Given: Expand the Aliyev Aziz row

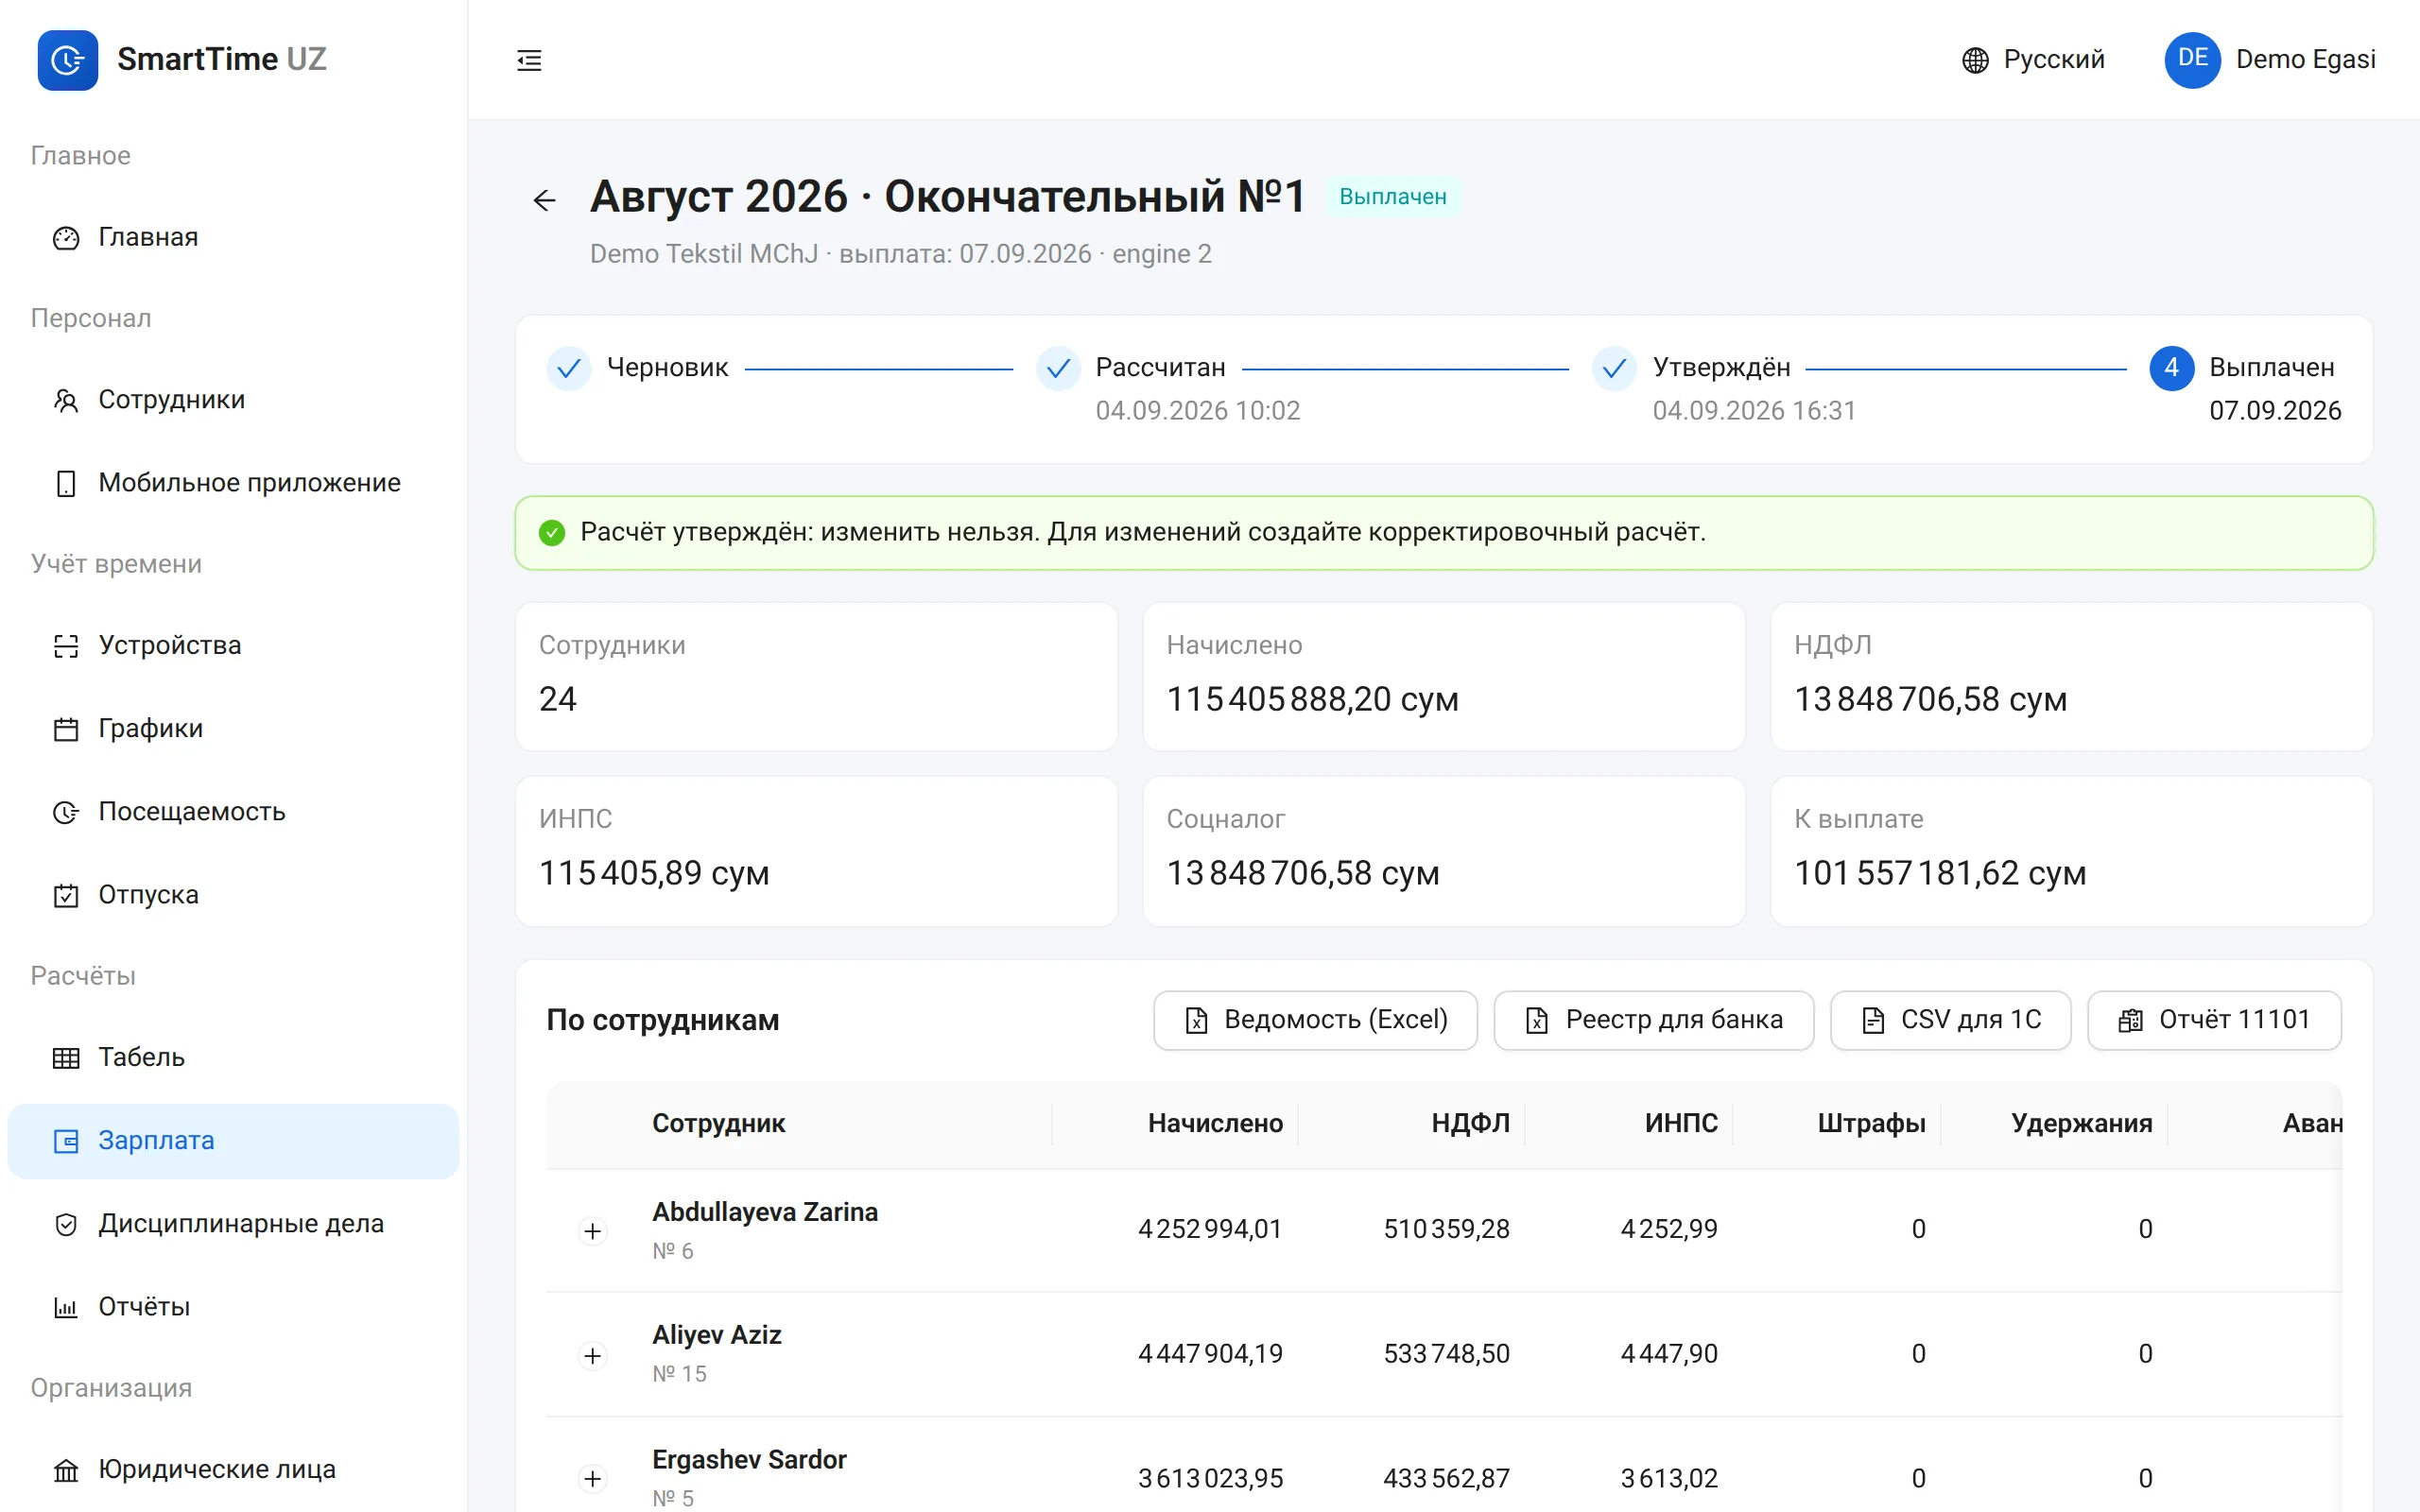Looking at the screenshot, I should point(593,1355).
